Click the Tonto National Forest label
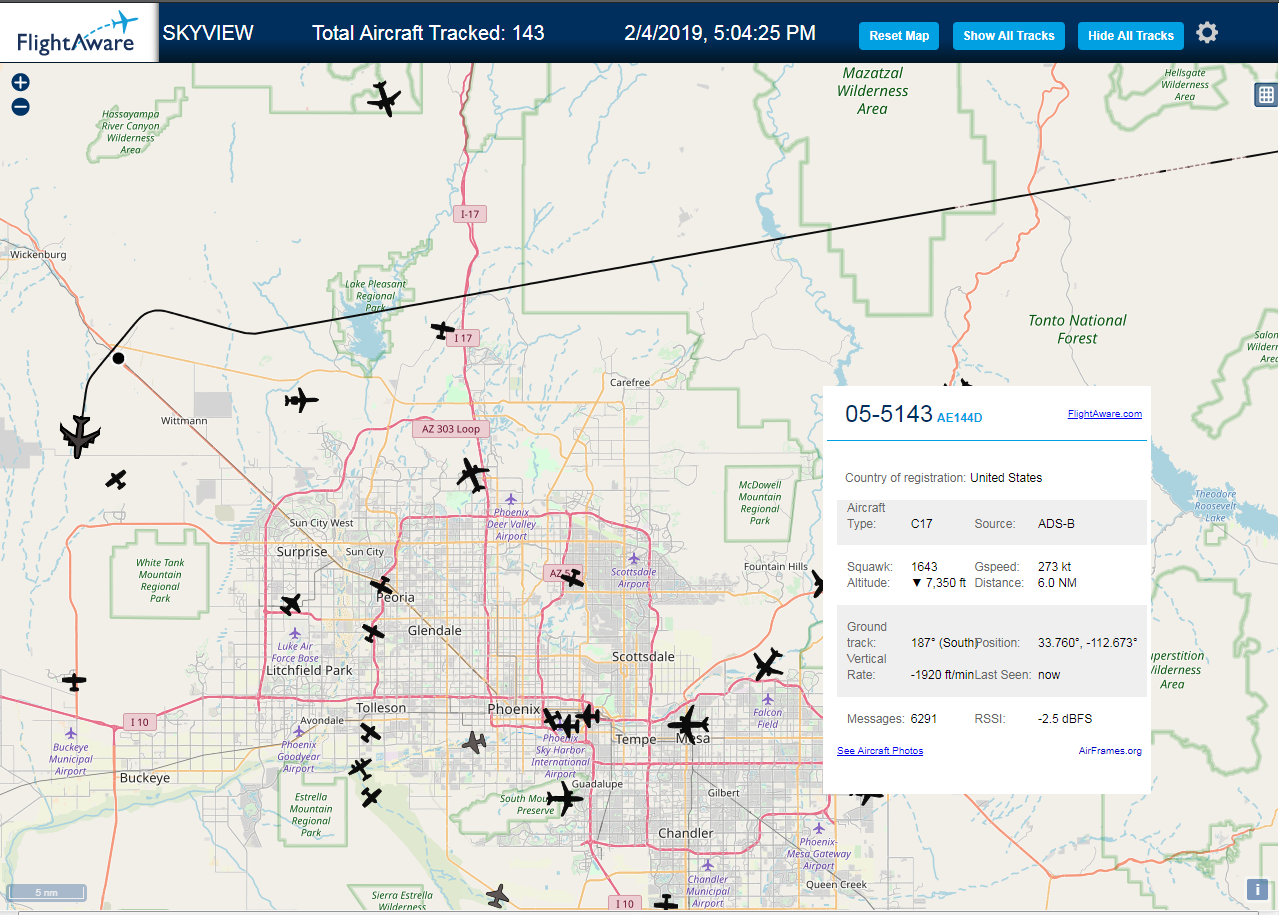 click(x=1077, y=329)
